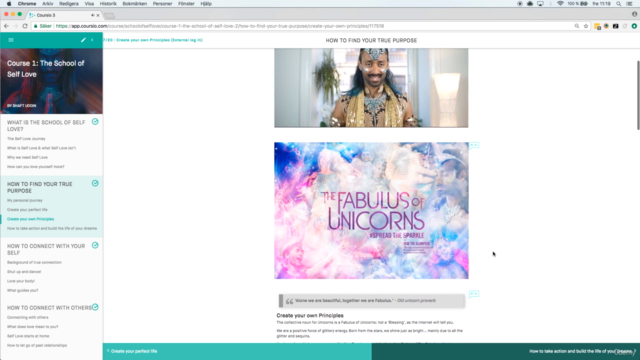Open the Hjälp menu
This screenshot has width=640, height=360.
pos(206,4)
